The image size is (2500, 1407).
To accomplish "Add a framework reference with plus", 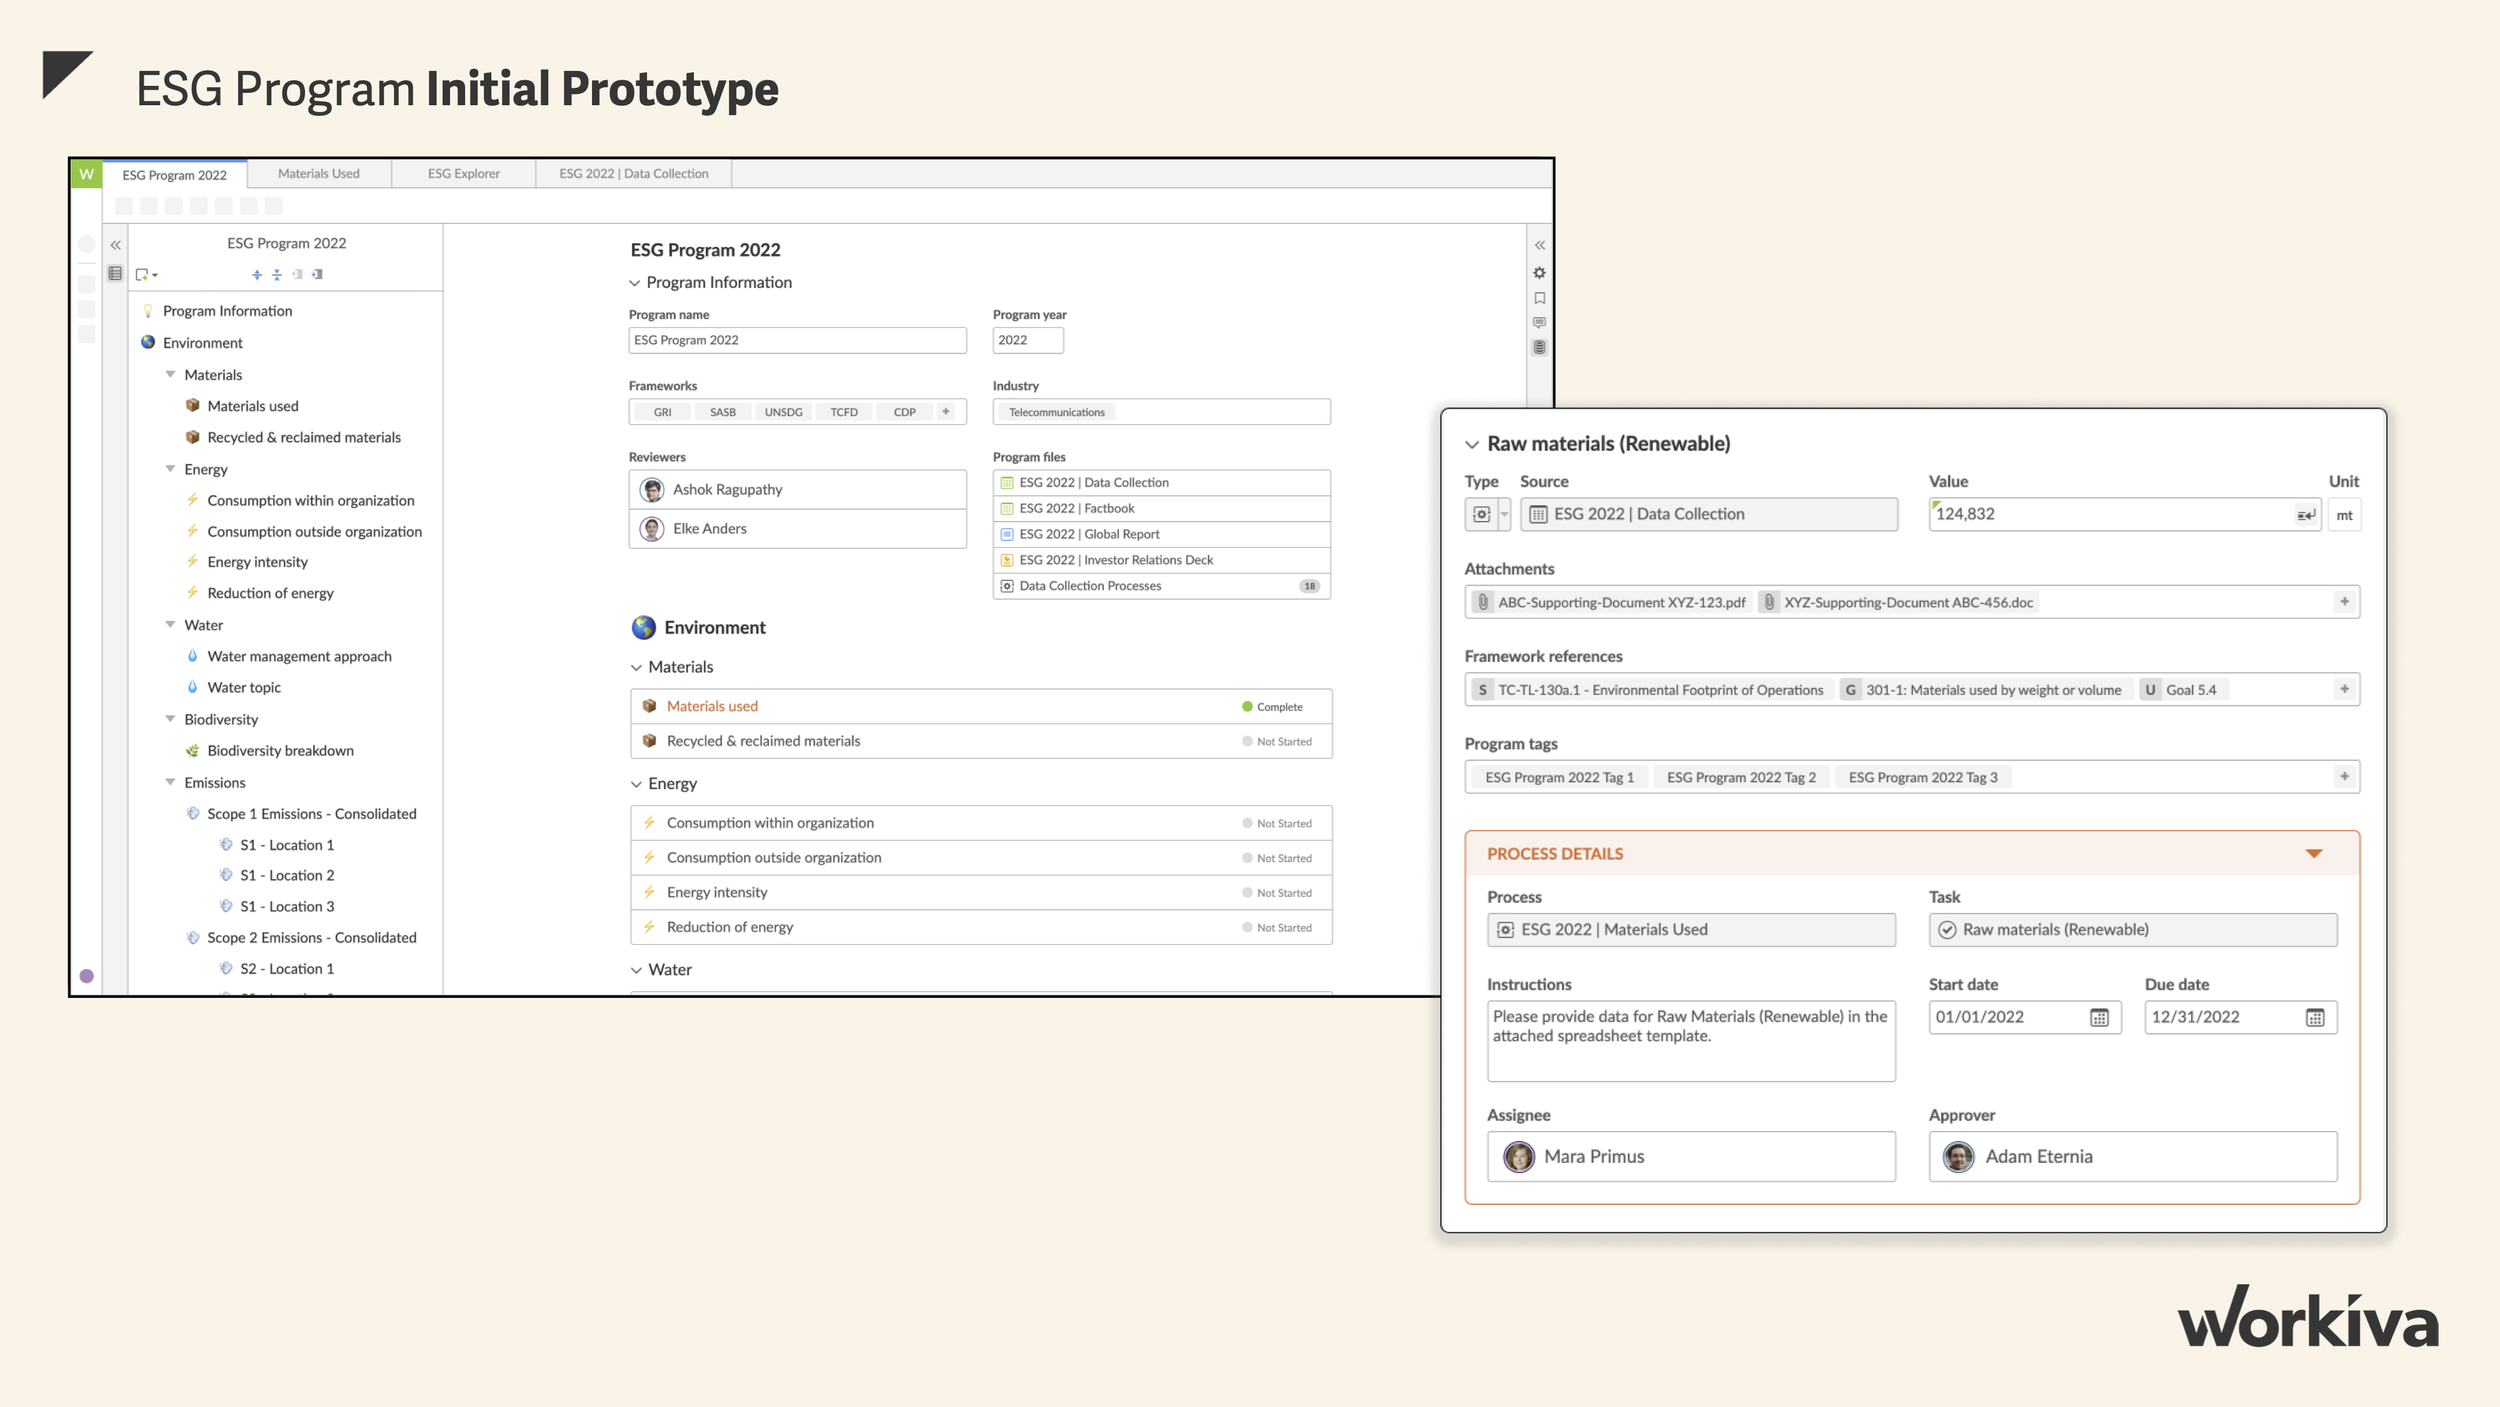I will tap(2344, 689).
